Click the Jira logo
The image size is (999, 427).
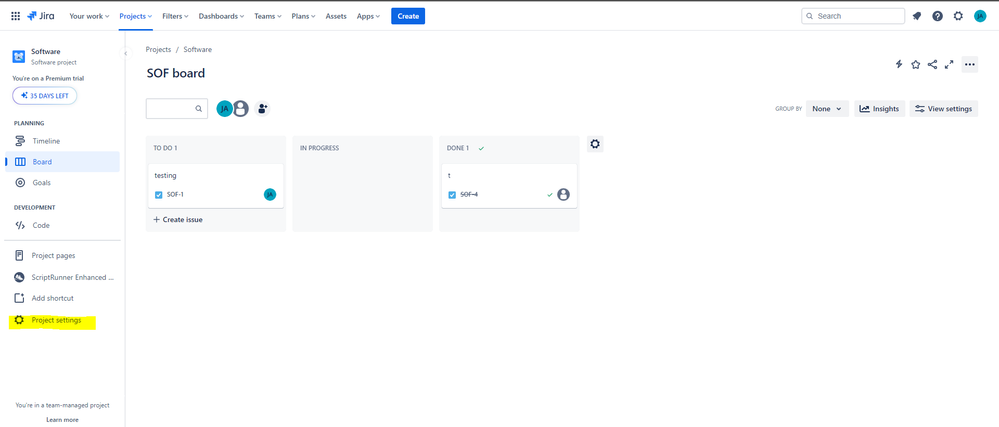[x=40, y=16]
